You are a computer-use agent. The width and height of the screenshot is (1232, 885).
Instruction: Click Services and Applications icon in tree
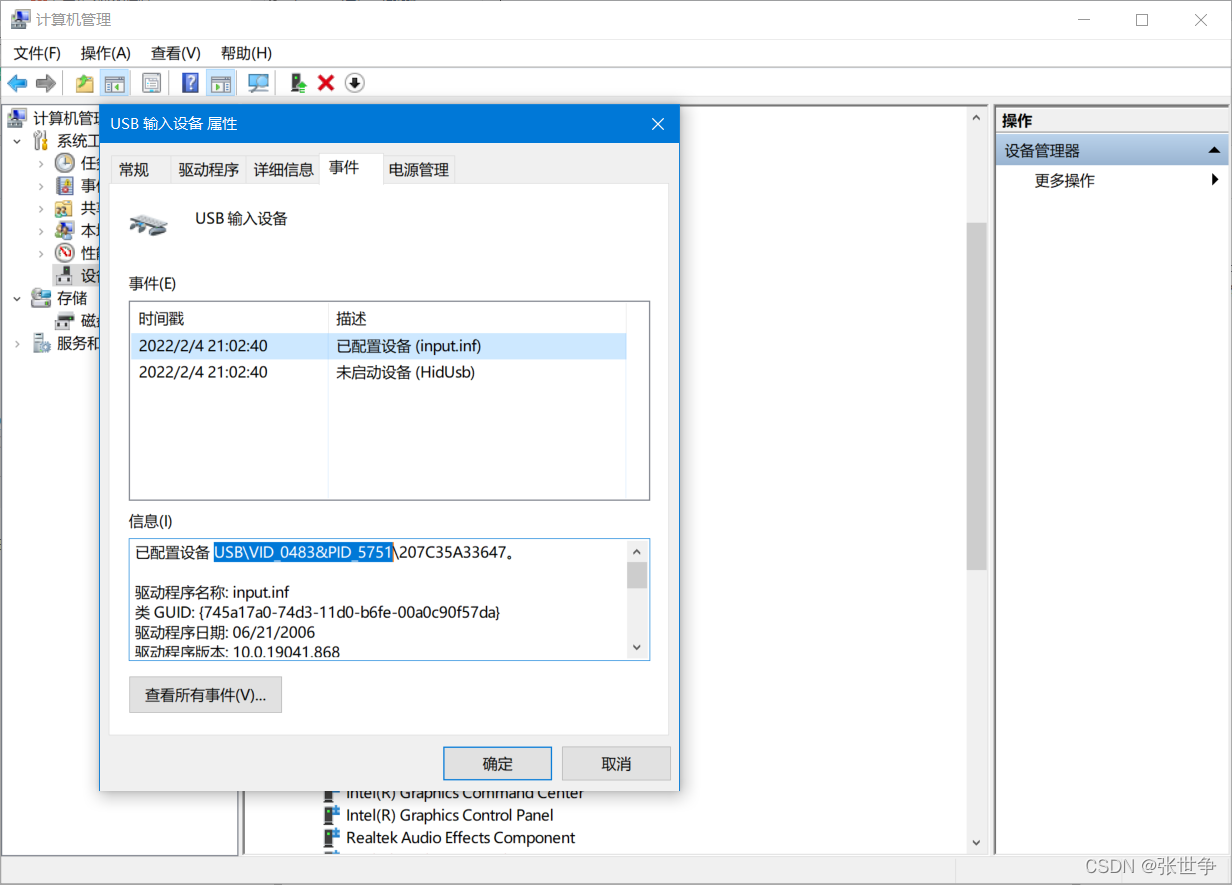41,343
